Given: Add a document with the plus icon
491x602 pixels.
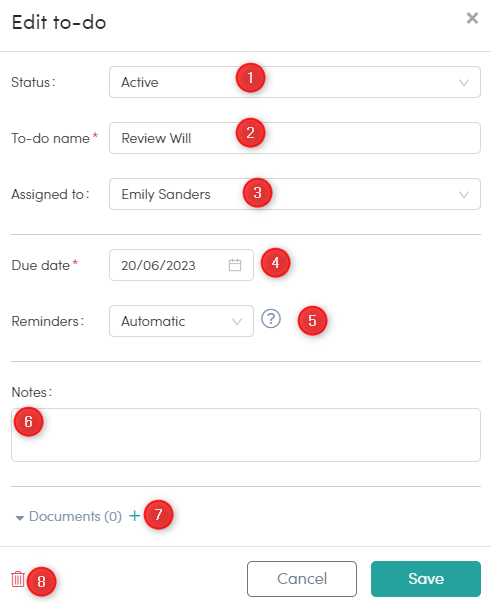Looking at the screenshot, I should (x=134, y=516).
